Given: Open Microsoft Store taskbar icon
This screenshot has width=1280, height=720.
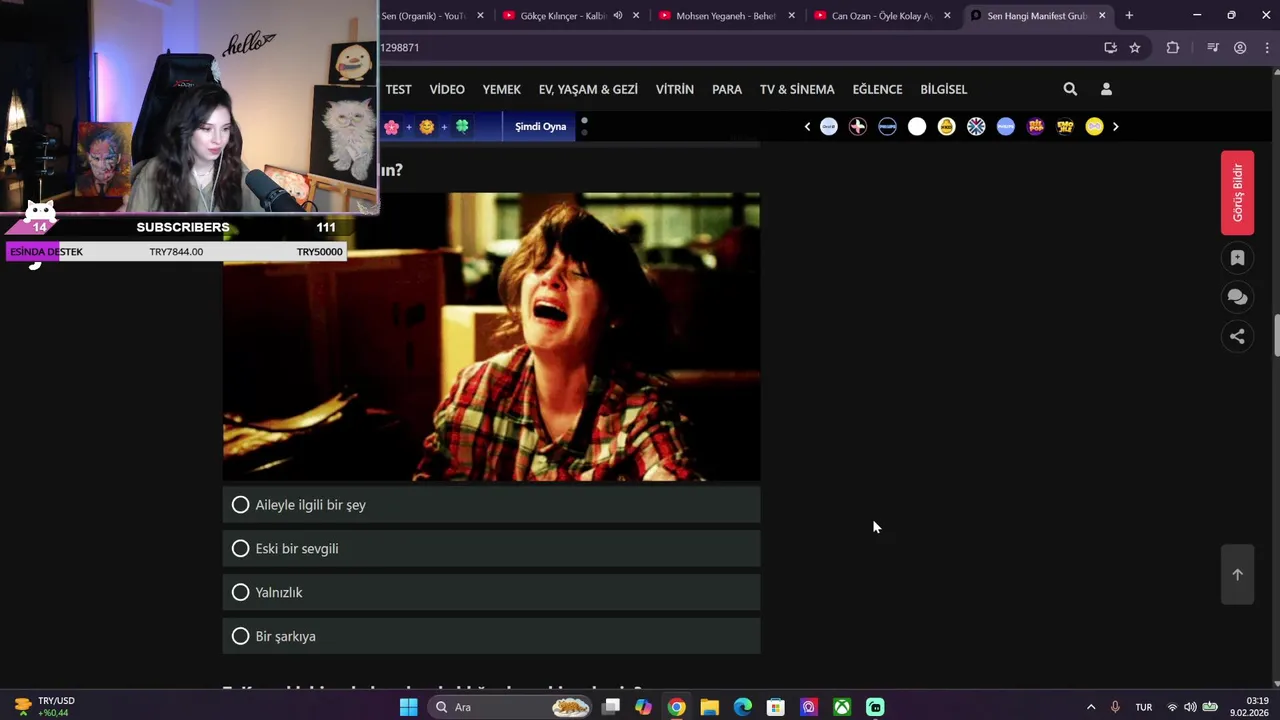Looking at the screenshot, I should [x=775, y=707].
